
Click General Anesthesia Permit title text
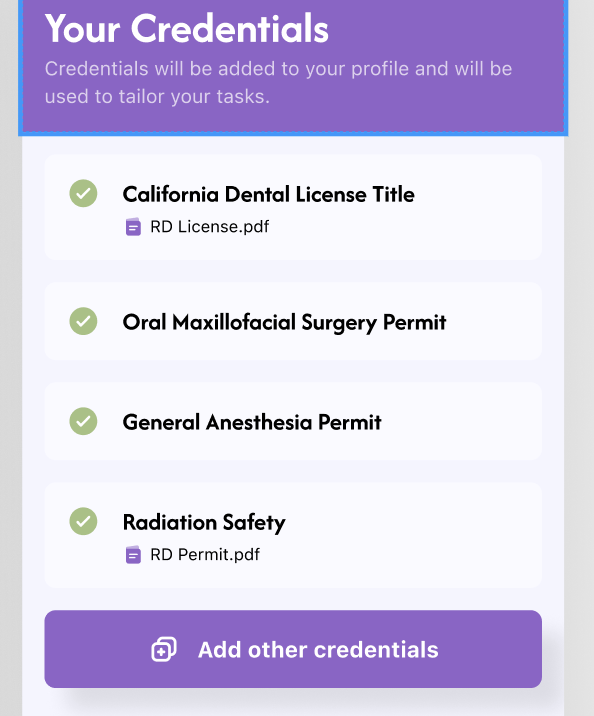(x=252, y=422)
